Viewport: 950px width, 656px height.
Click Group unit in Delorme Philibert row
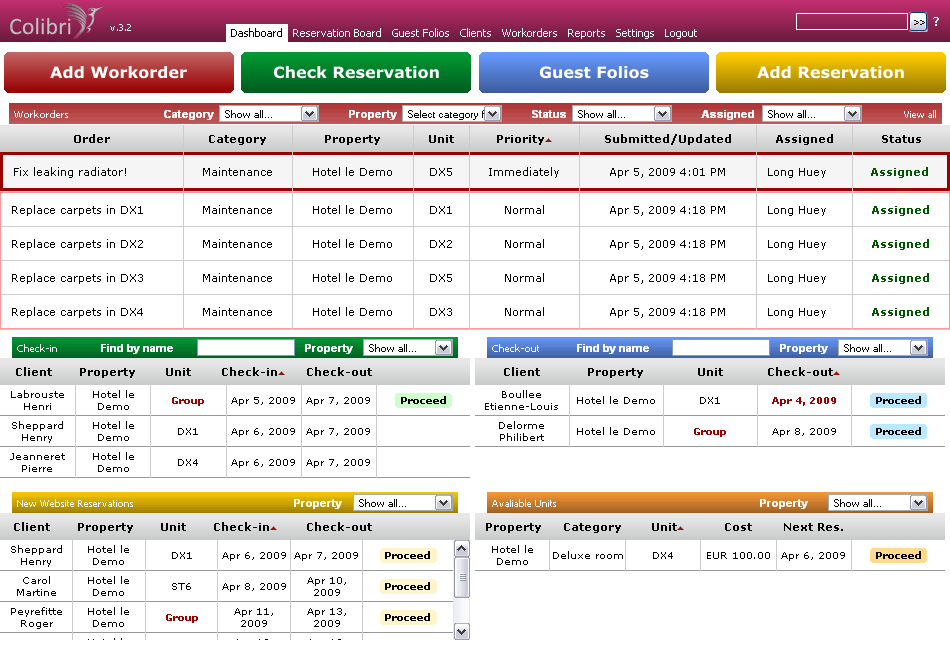click(709, 431)
